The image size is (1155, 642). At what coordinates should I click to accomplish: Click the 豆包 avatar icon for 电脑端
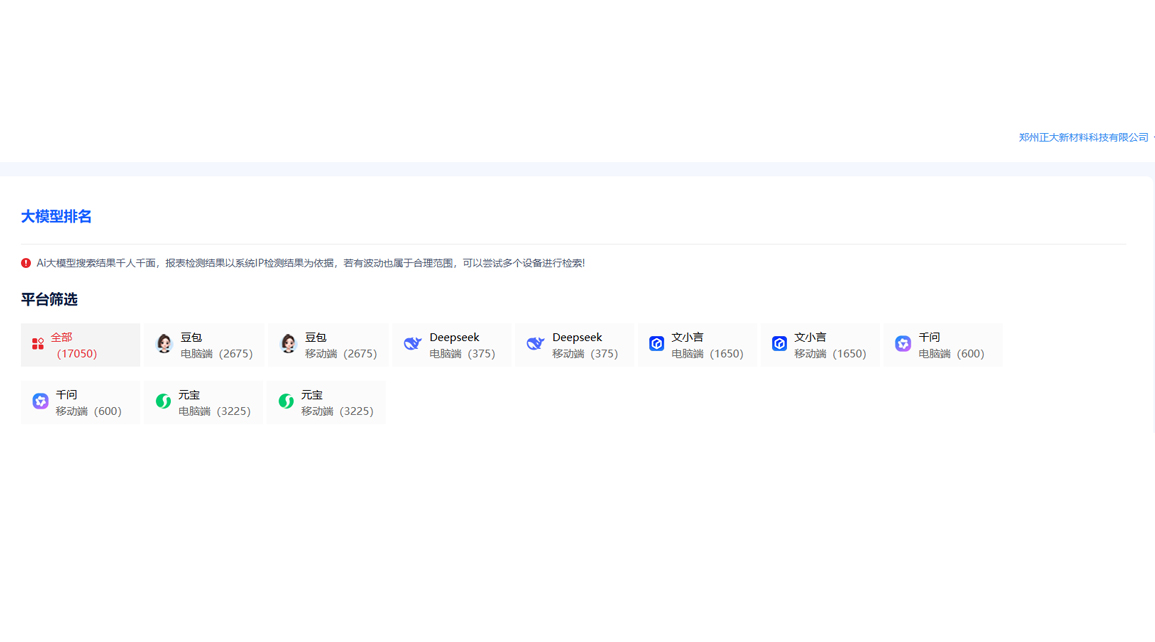click(x=164, y=344)
